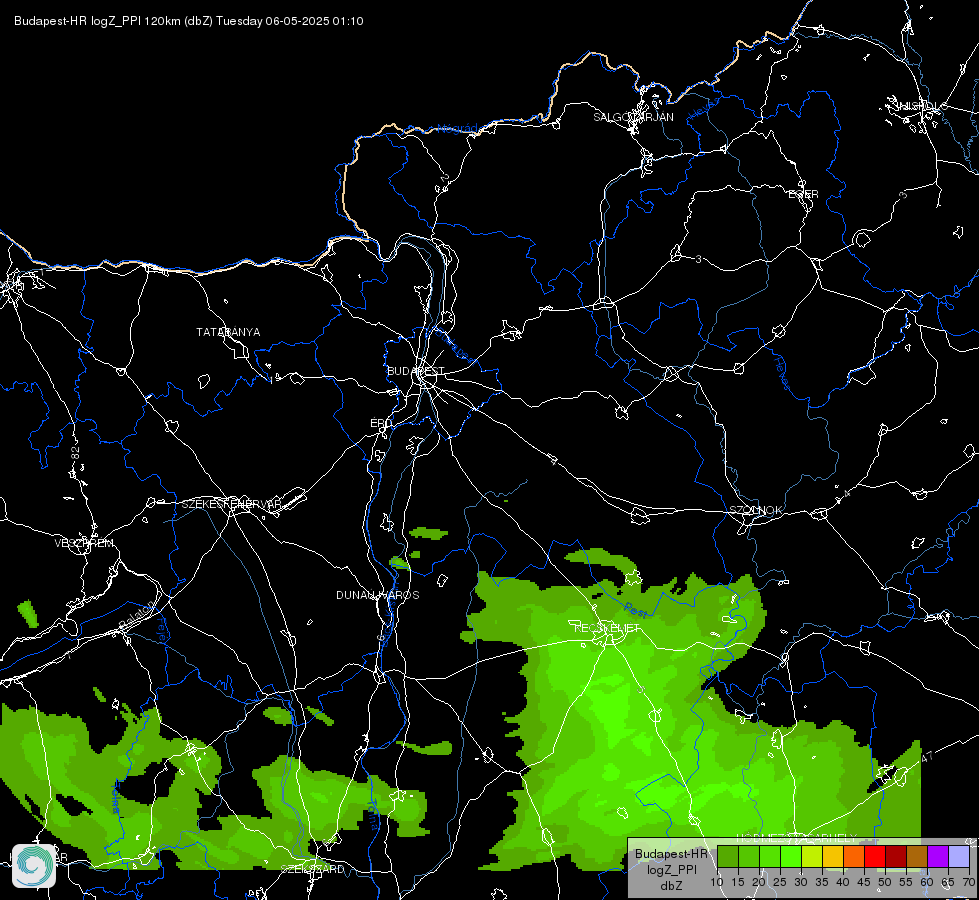Click the 35–40 dBZ yellow legend swatch
Image resolution: width=979 pixels, height=900 pixels.
point(833,856)
